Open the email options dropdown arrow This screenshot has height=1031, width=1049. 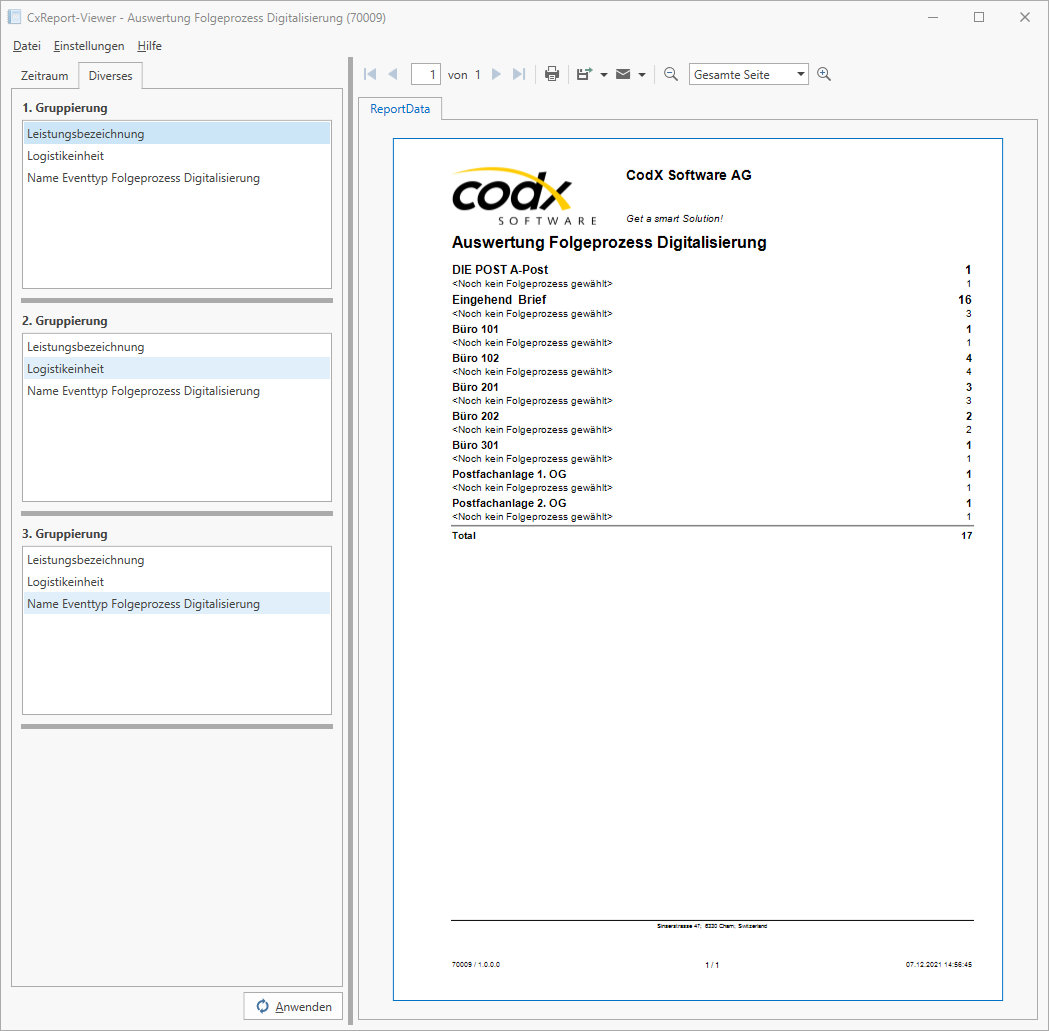point(641,73)
